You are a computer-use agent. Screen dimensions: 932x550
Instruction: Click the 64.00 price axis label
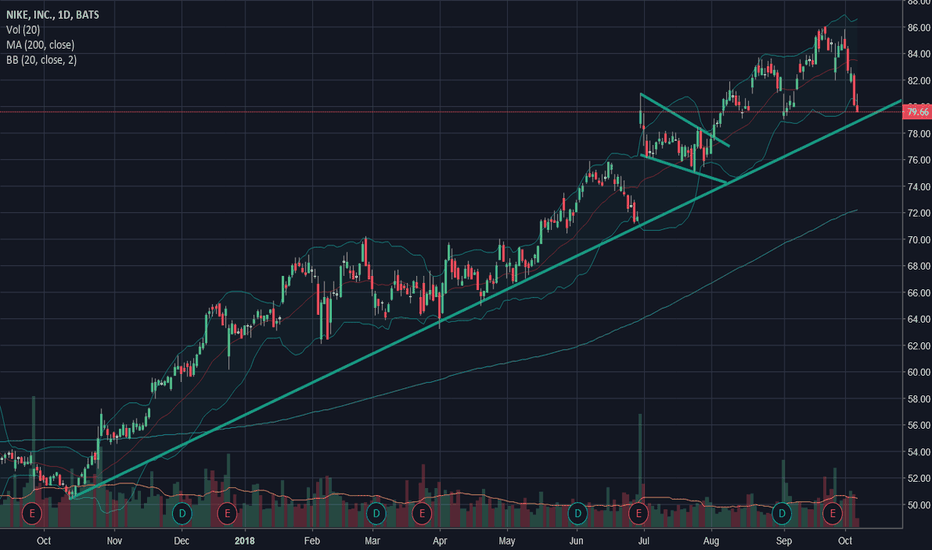[x=918, y=319]
